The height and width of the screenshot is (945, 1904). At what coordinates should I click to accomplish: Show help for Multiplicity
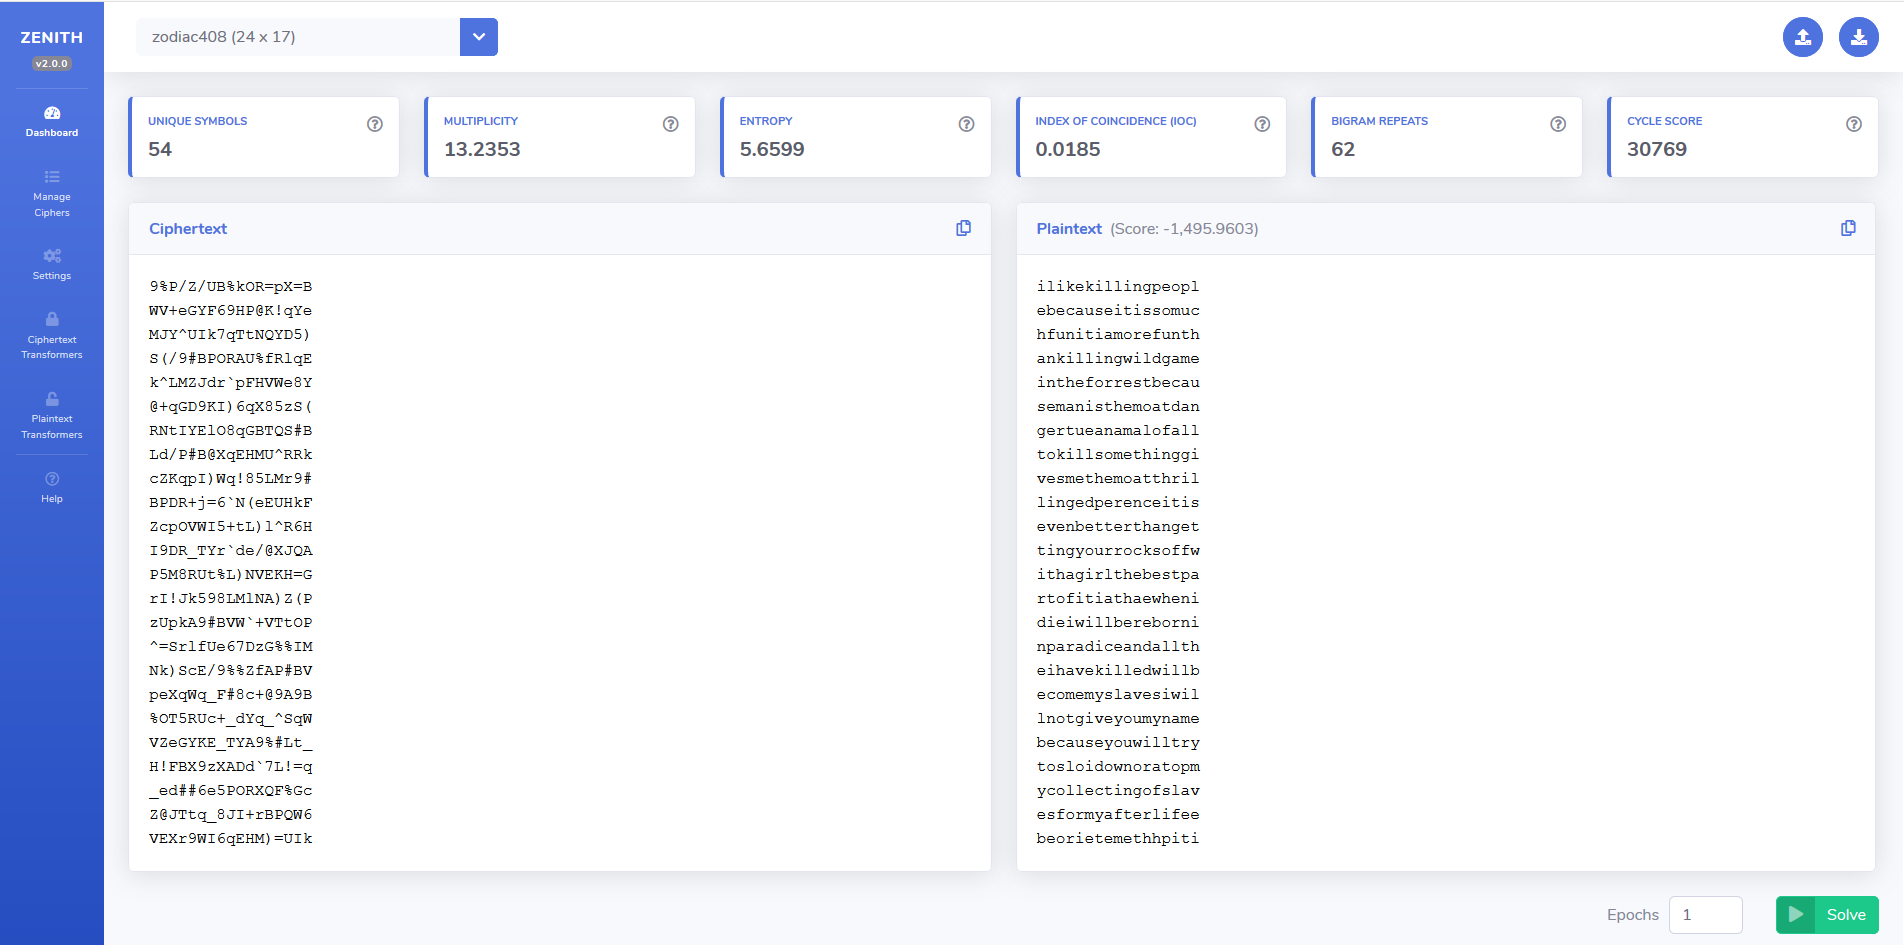point(671,124)
